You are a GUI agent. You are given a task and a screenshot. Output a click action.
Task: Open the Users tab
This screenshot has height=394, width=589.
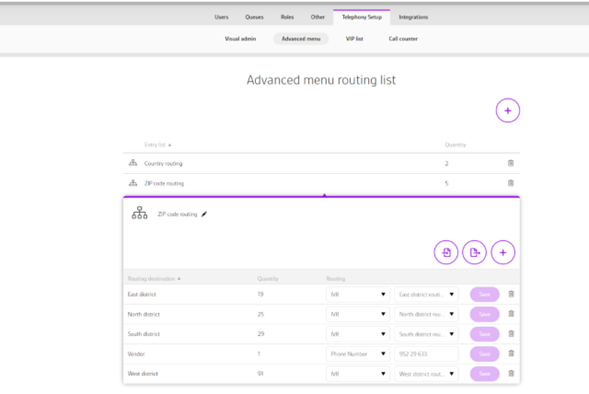coord(221,17)
